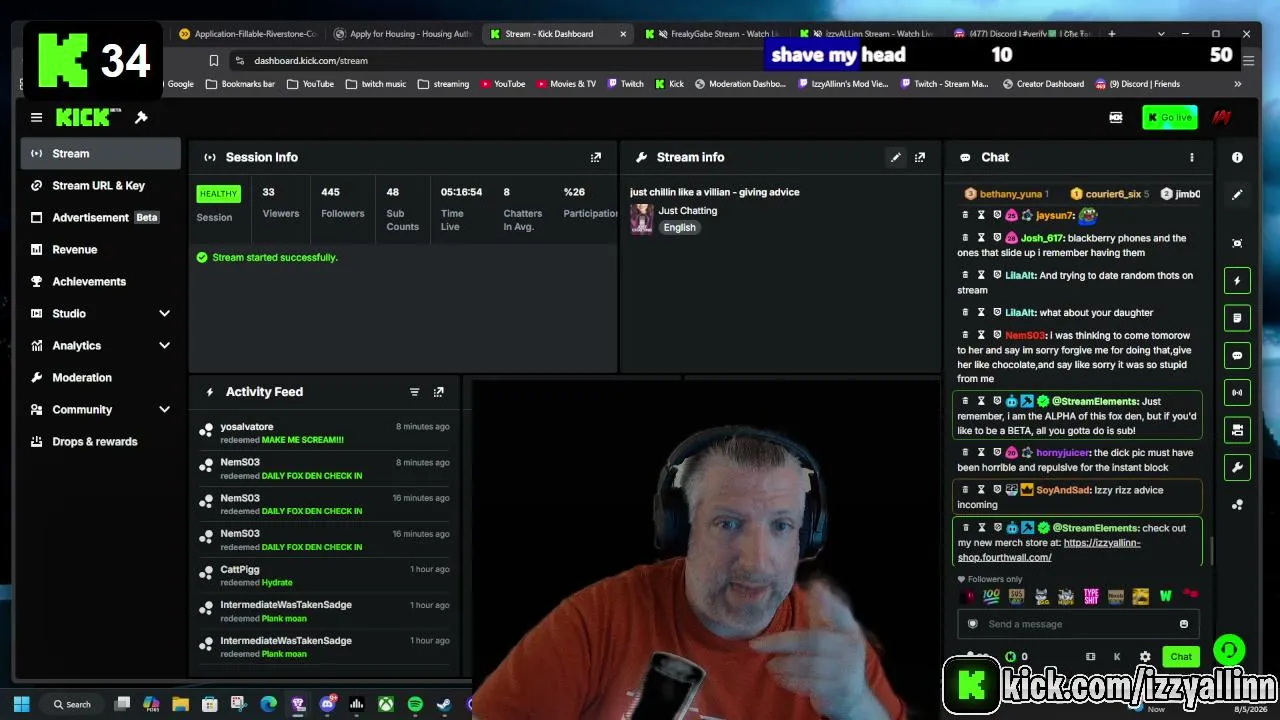1280x720 pixels.
Task: Open Chat panel three-dot menu
Action: tap(1191, 157)
